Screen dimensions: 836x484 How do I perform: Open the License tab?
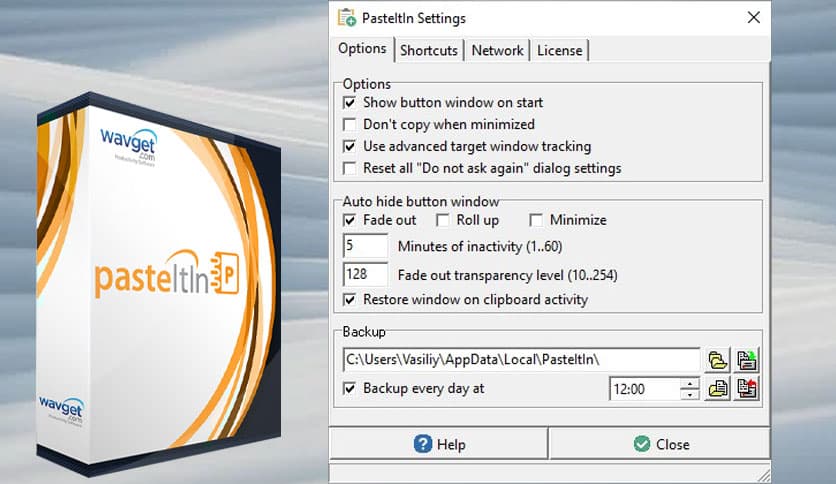[559, 51]
